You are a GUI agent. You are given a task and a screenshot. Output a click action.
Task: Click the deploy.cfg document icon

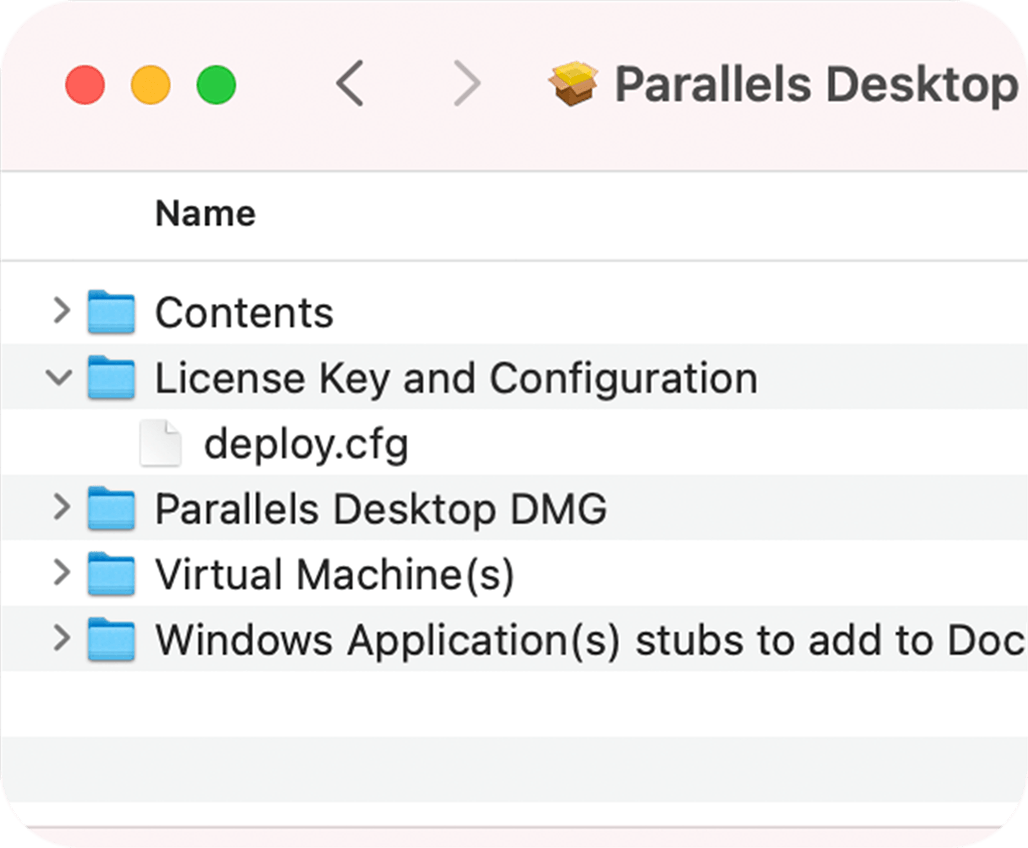(x=160, y=443)
